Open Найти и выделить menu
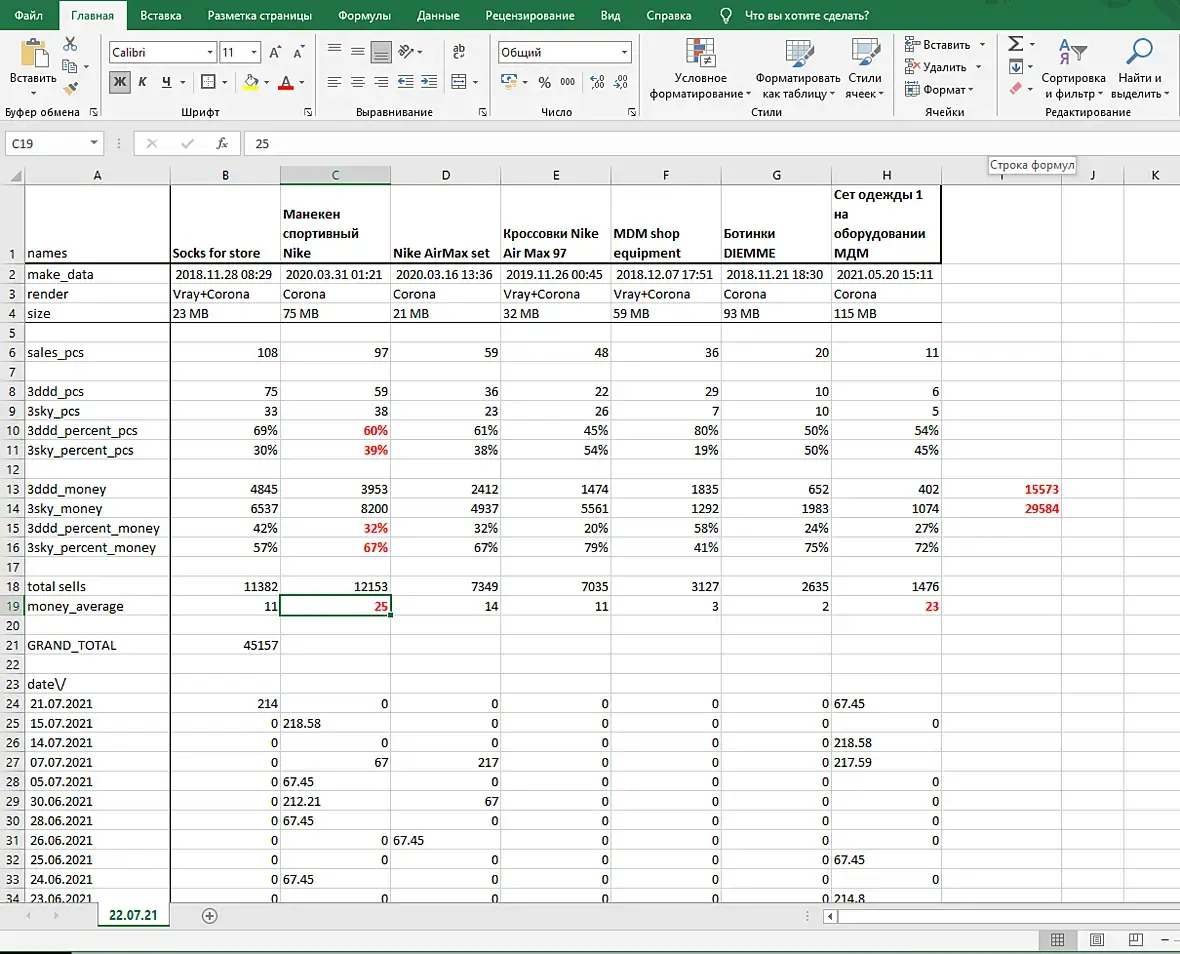Image resolution: width=1180 pixels, height=954 pixels. [x=1140, y=68]
